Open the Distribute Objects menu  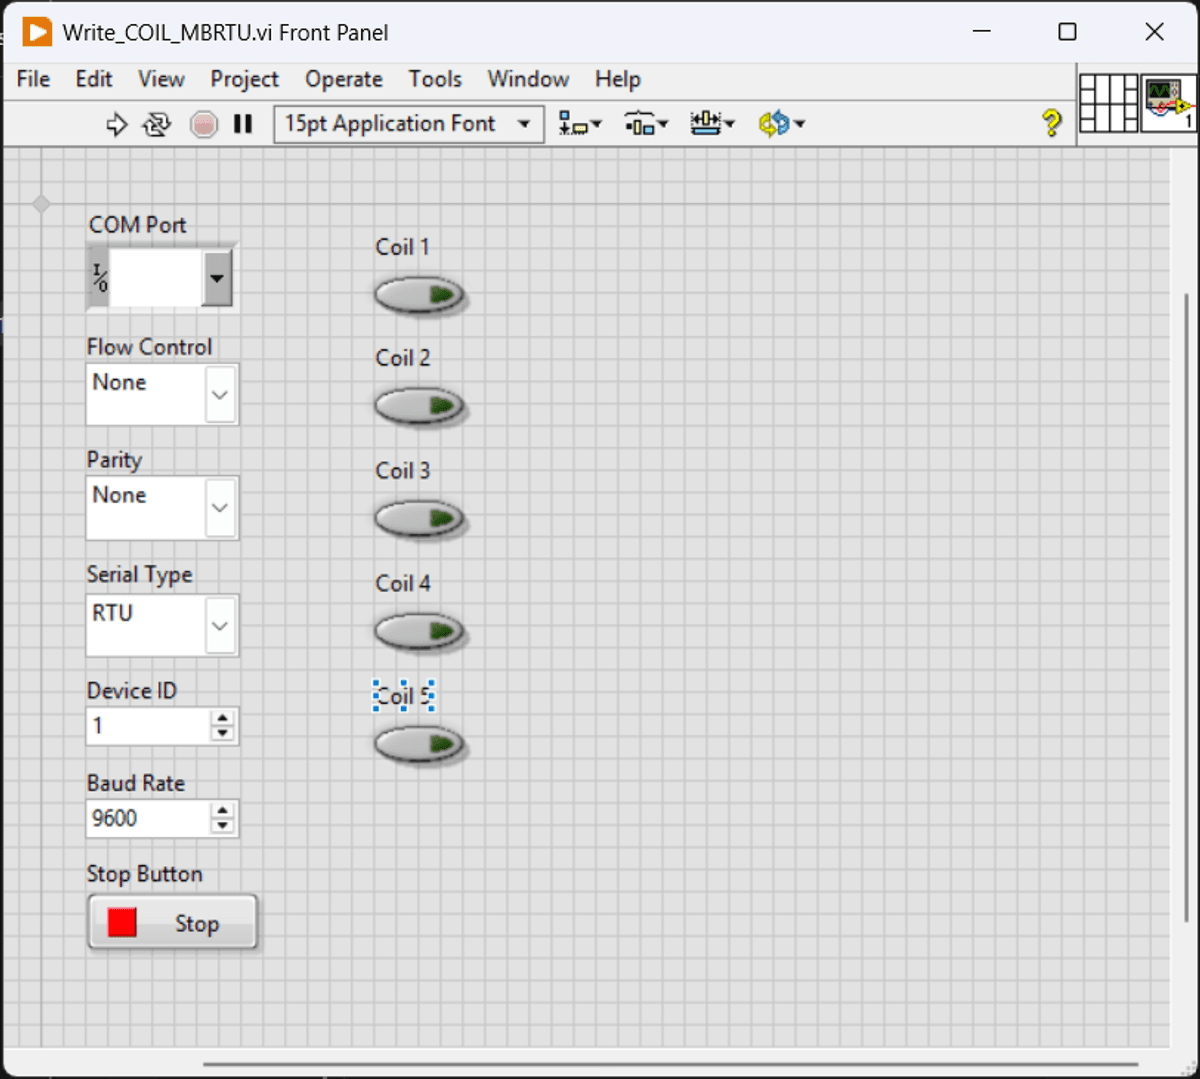click(x=646, y=124)
